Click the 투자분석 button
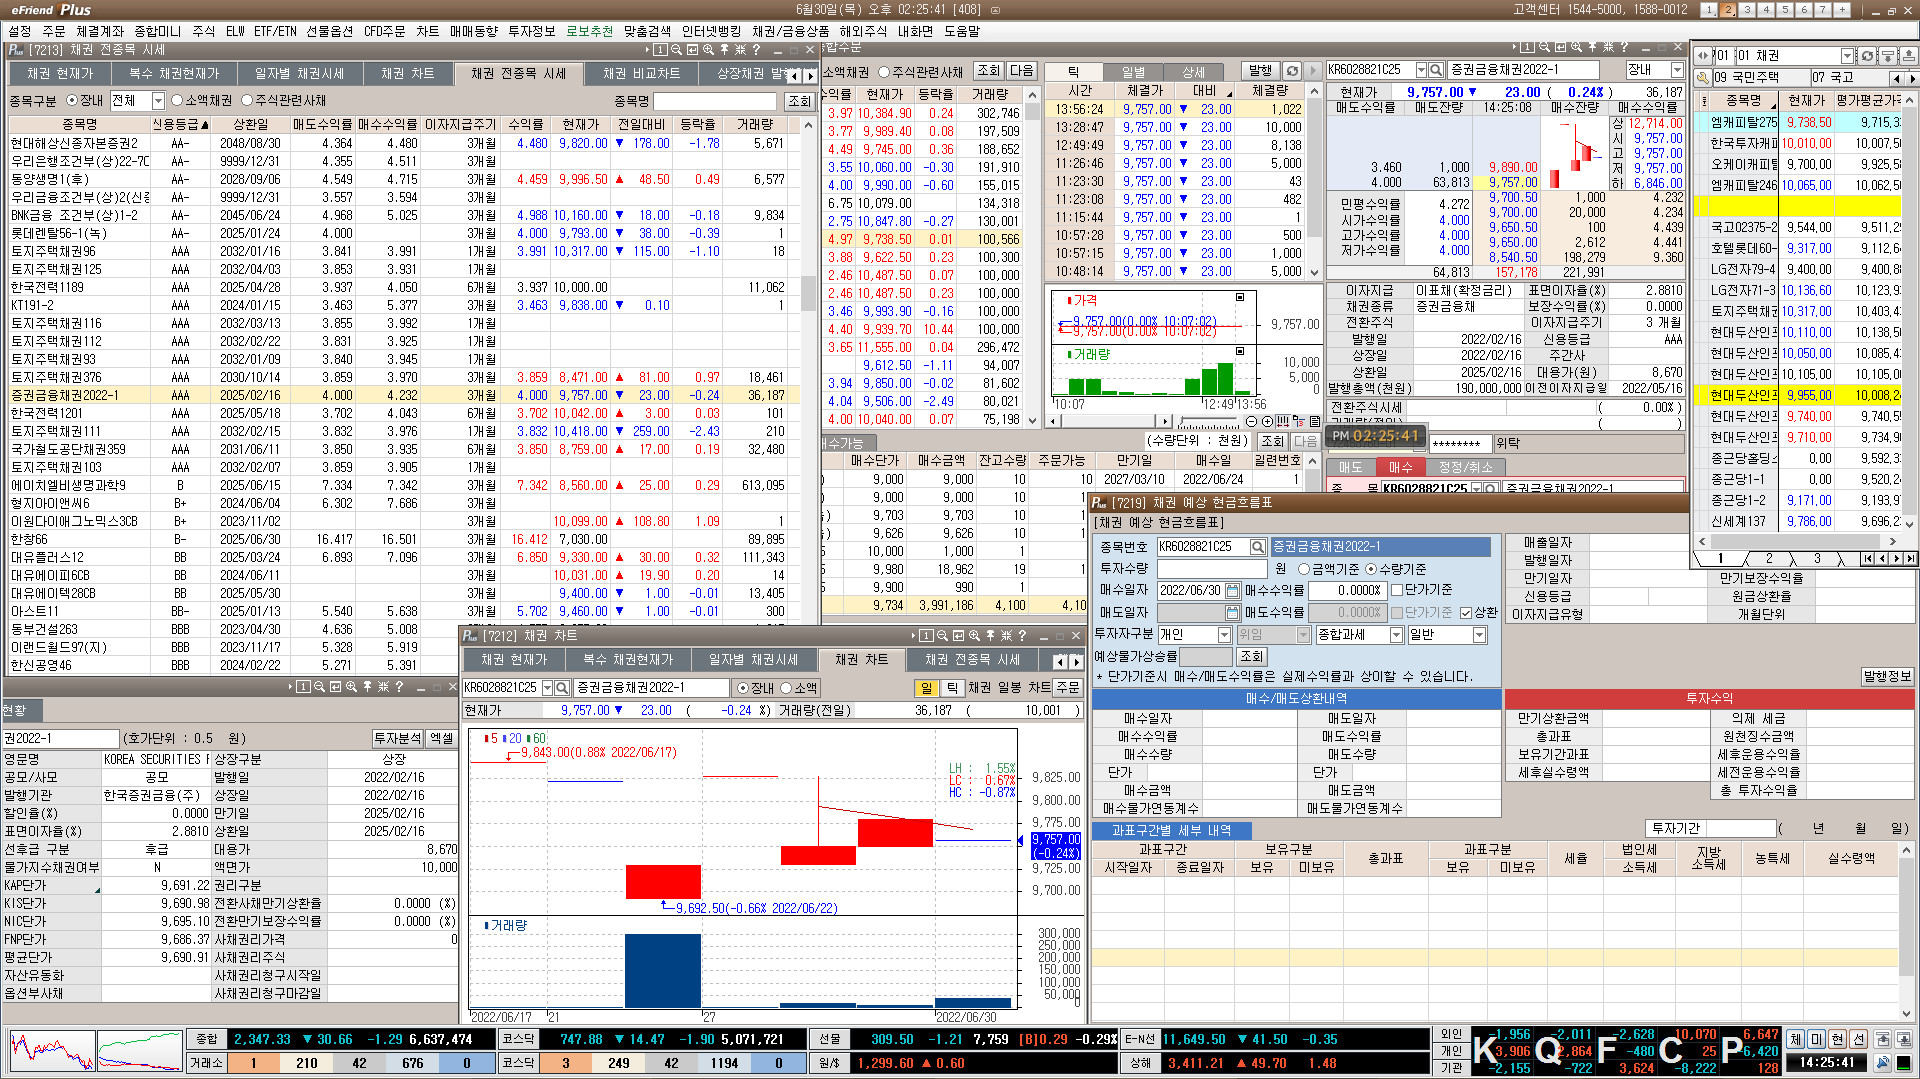1920x1079 pixels. click(398, 738)
